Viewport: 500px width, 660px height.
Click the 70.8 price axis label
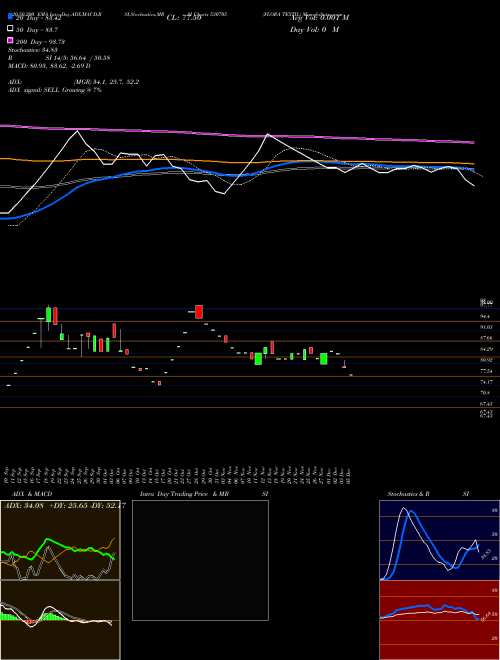485,393
